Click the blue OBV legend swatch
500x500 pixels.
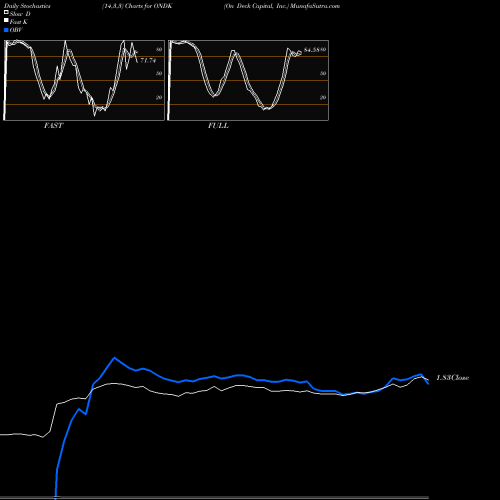point(6,30)
